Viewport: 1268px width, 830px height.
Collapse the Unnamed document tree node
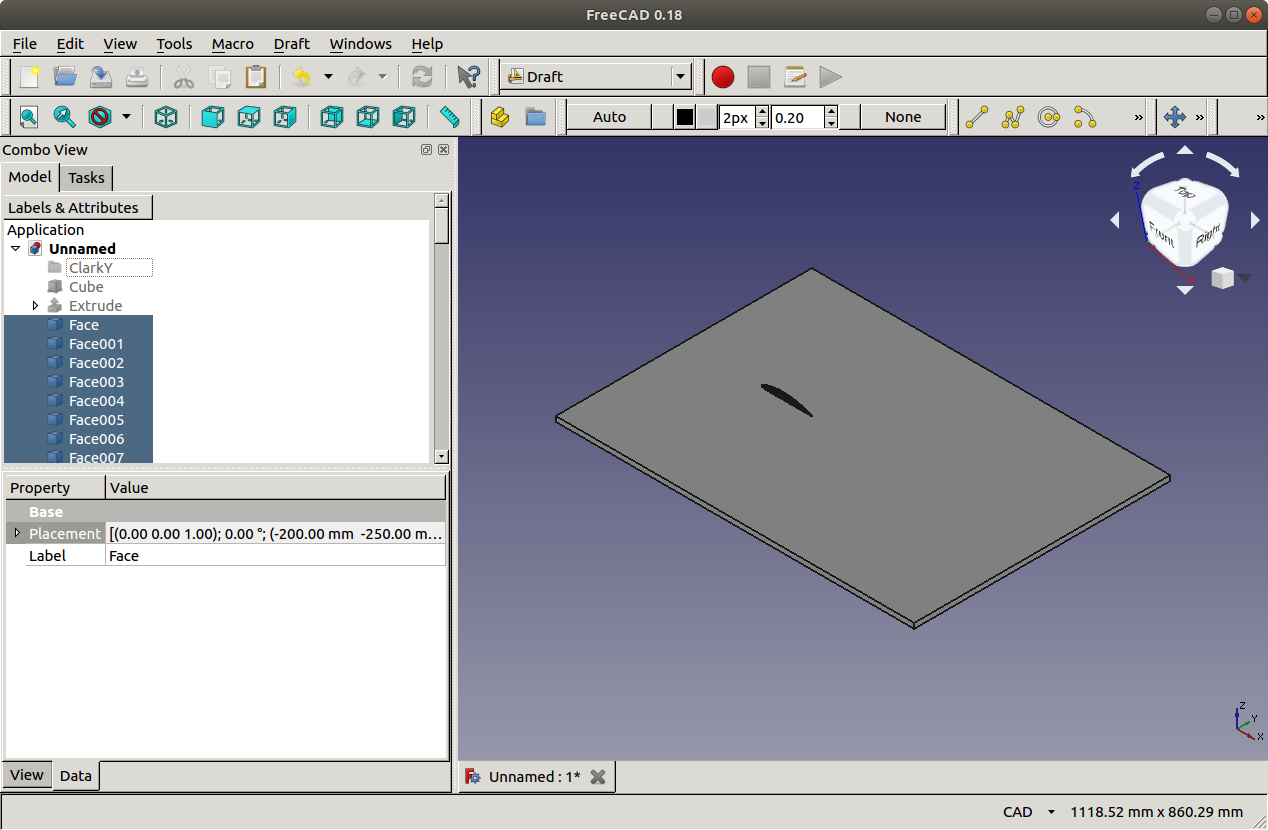pos(15,249)
